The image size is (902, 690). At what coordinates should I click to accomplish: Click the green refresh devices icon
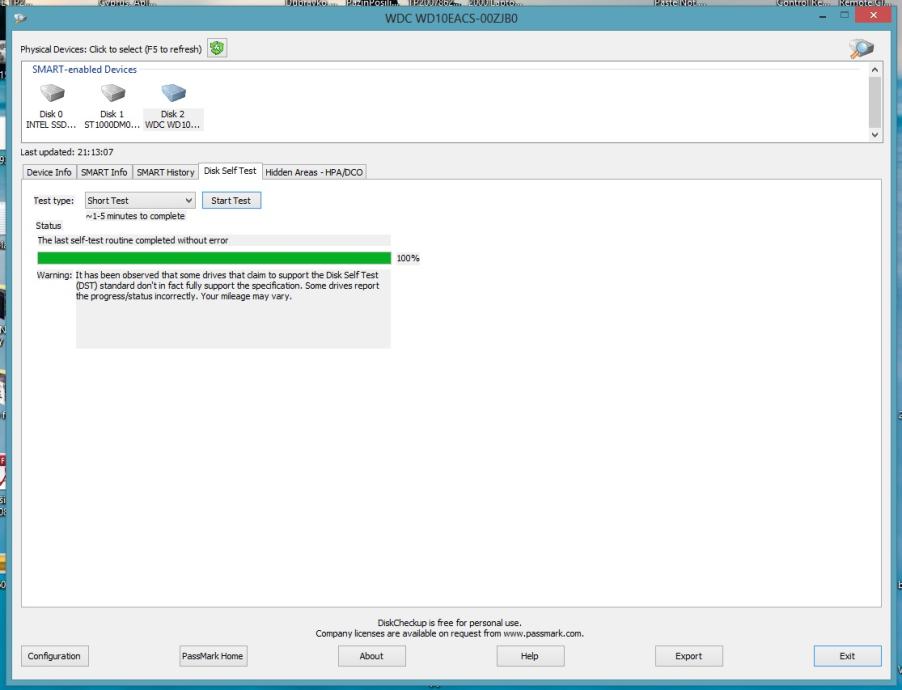pyautogui.click(x=217, y=48)
